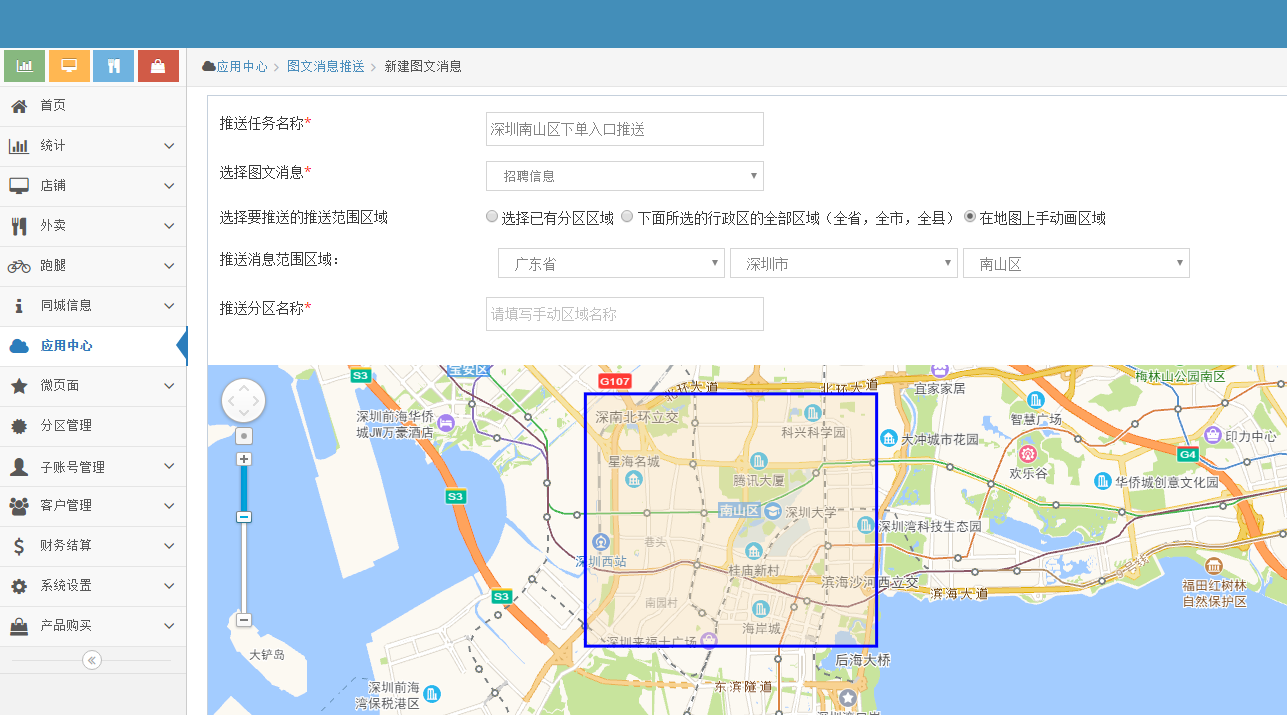Viewport: 1287px width, 715px height.
Task: Open the green statistics shortcut icon
Action: (24, 64)
